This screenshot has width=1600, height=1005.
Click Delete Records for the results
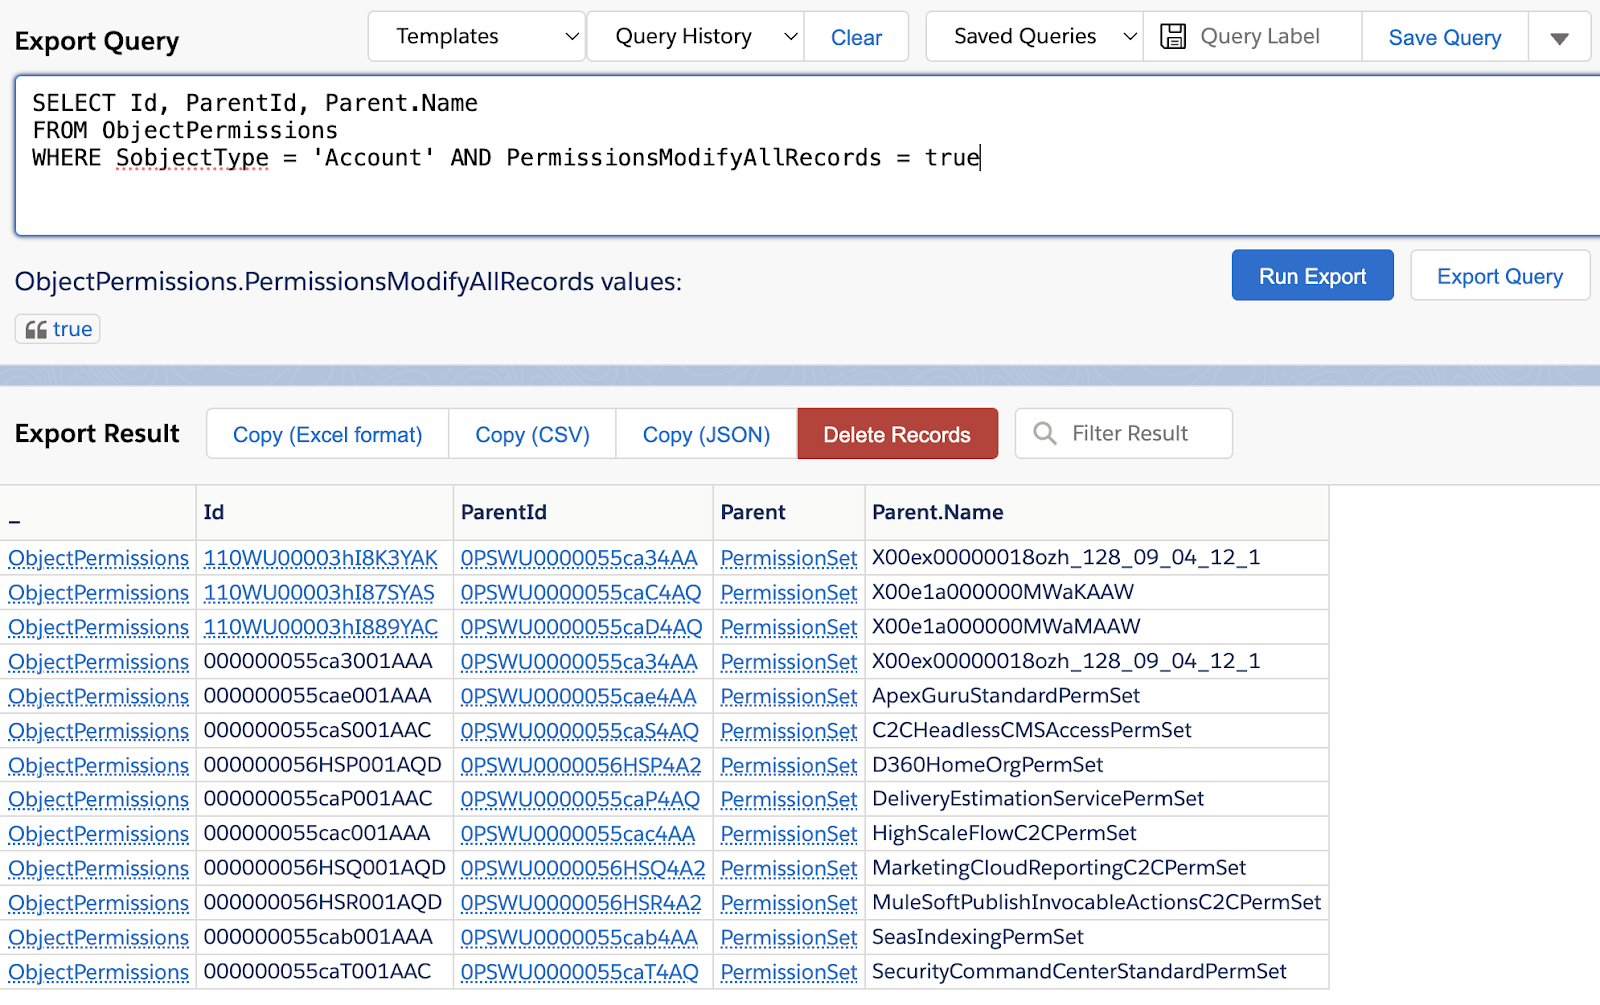point(896,433)
